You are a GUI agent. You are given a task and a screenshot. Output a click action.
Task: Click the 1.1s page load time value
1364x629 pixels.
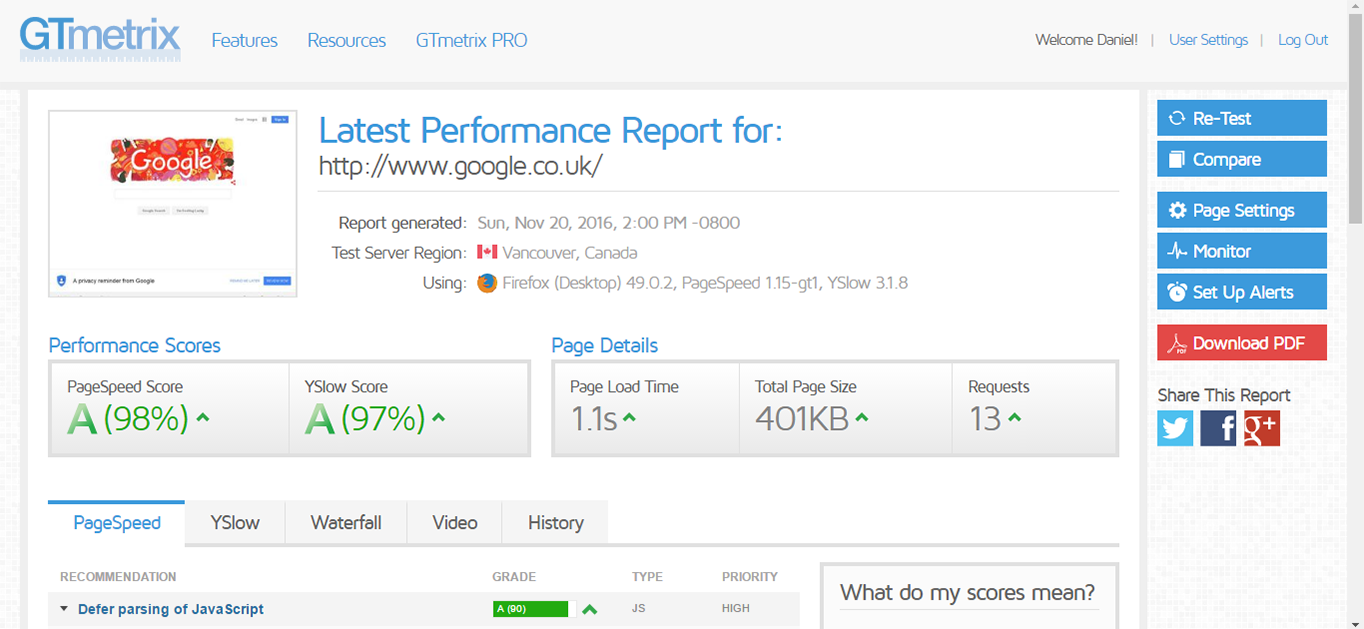[594, 418]
